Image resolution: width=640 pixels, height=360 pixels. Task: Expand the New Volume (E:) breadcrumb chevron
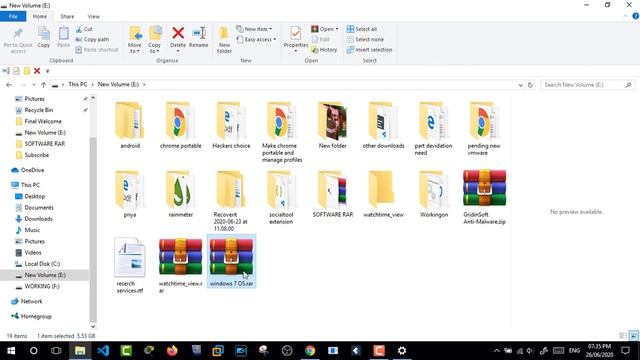point(144,84)
